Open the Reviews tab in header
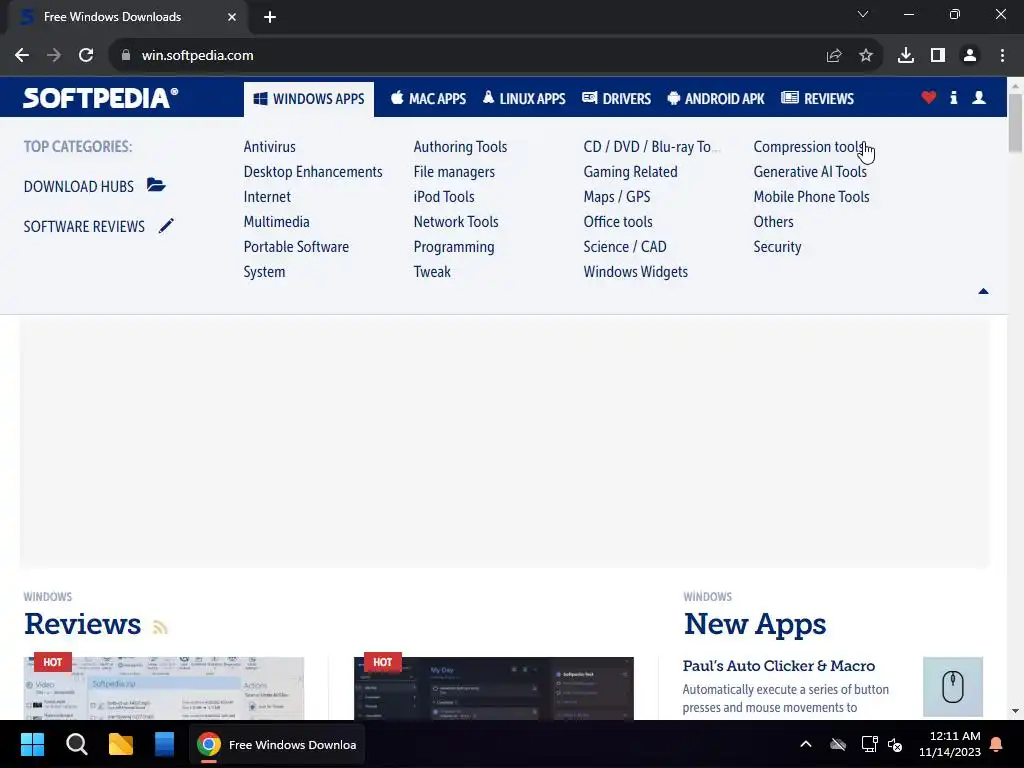Viewport: 1024px width, 768px height. (x=818, y=99)
